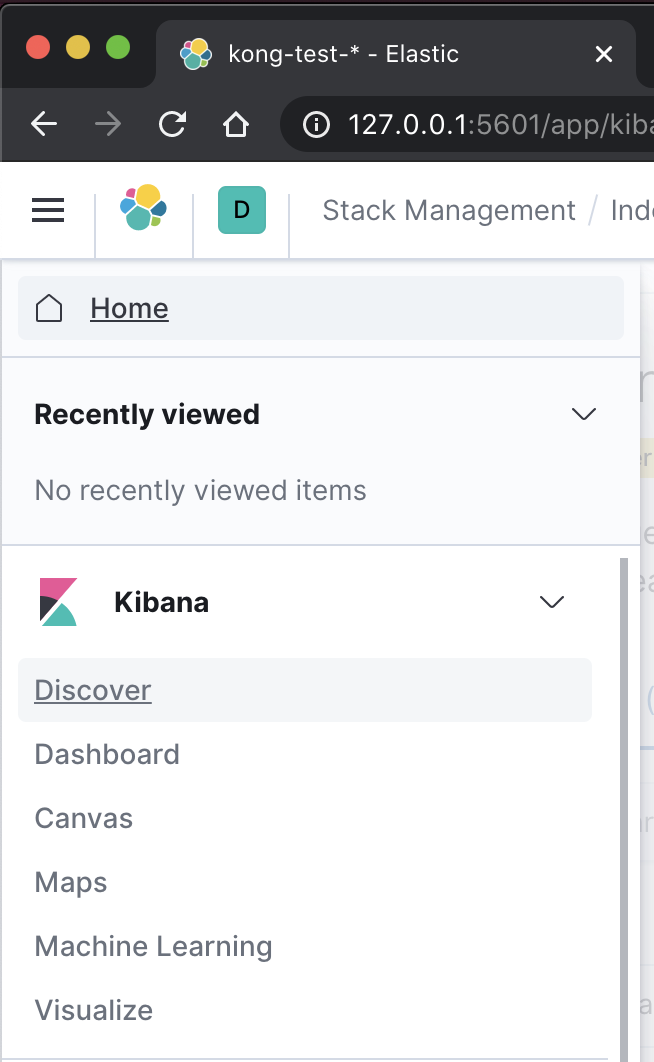Click the hamburger navigation menu icon
The width and height of the screenshot is (654, 1062).
point(48,210)
